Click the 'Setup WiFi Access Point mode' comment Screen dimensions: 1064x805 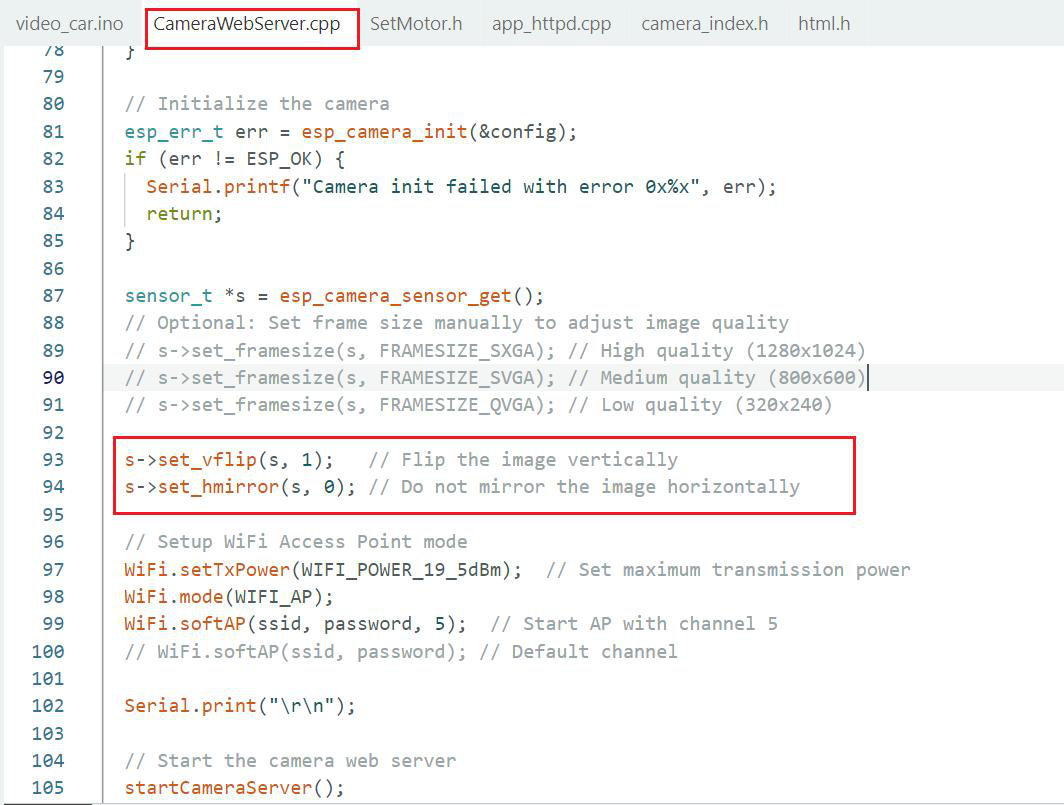(x=296, y=542)
